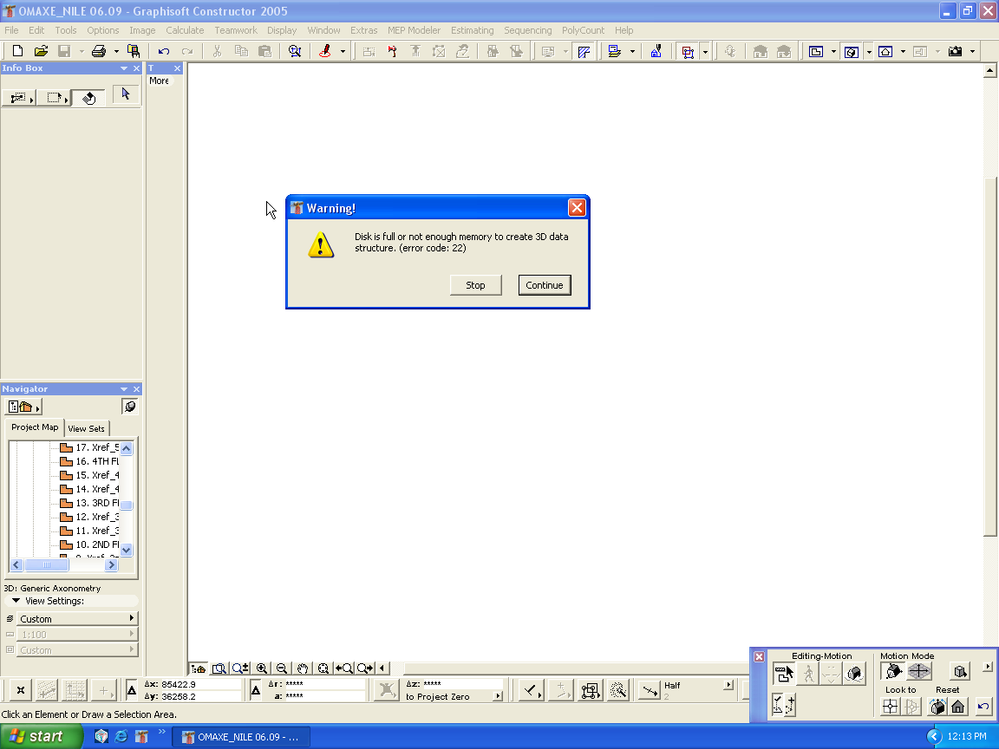Click the Open file folder icon
999x749 pixels.
41,52
